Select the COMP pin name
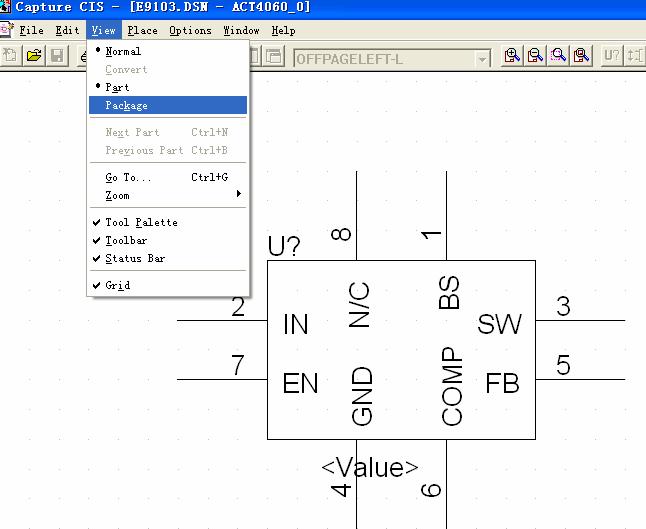Screen dimensions: 646x529 tap(452, 386)
